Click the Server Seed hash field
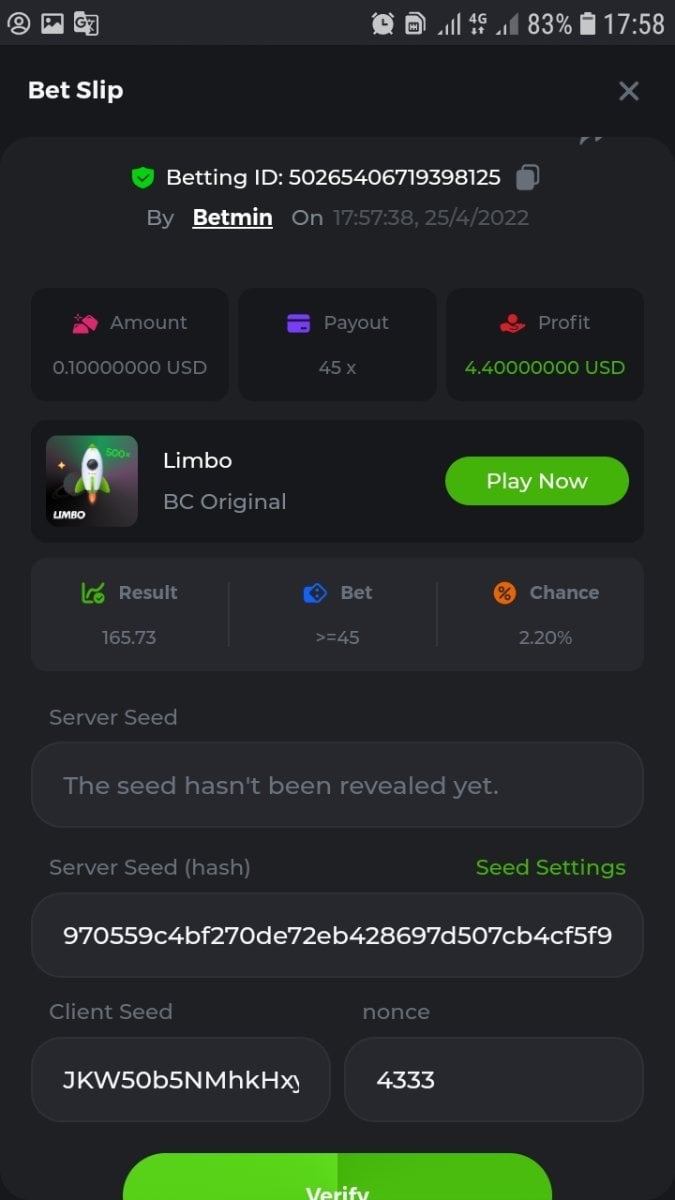 [337, 935]
